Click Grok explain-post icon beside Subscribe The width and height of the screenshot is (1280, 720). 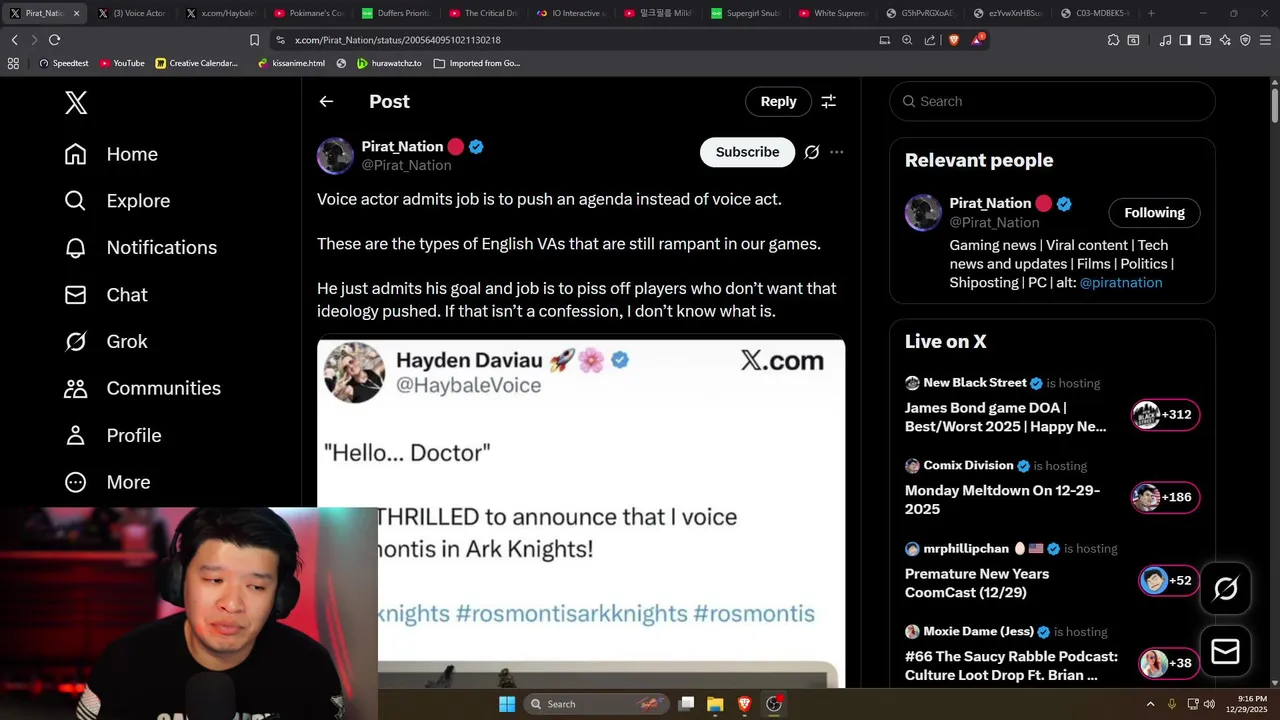(812, 152)
